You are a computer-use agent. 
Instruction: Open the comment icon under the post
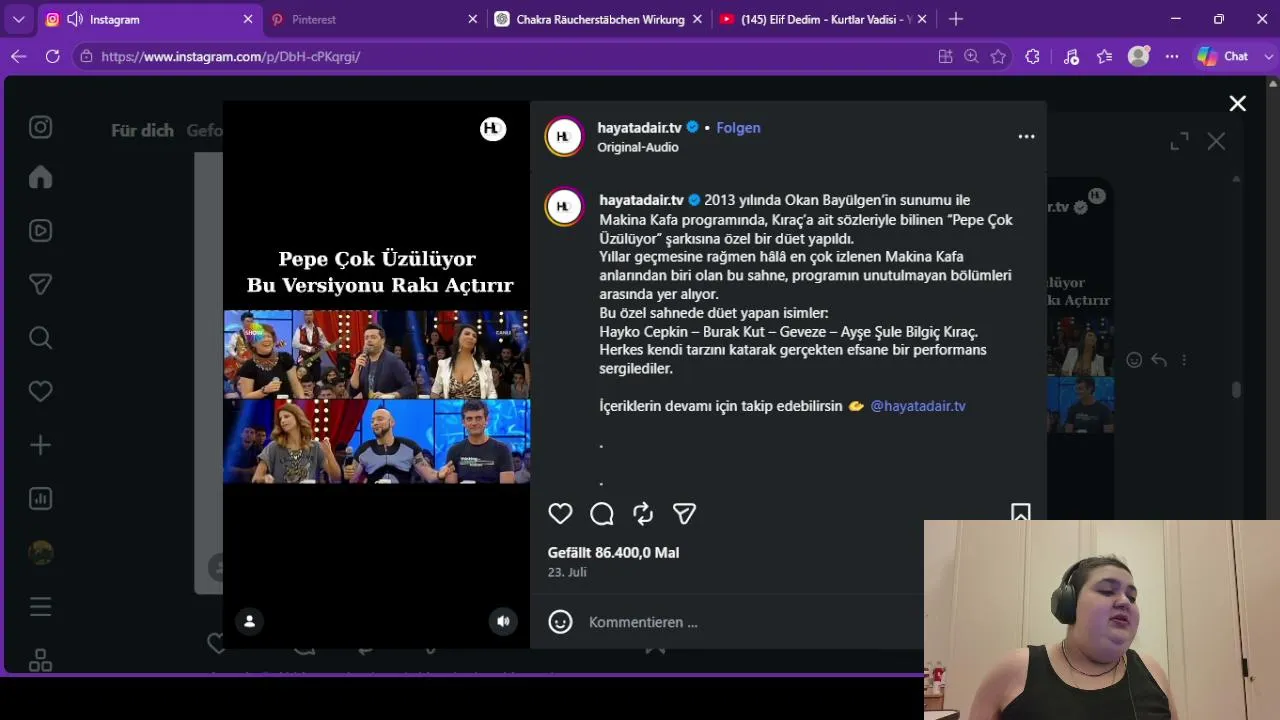(x=602, y=514)
